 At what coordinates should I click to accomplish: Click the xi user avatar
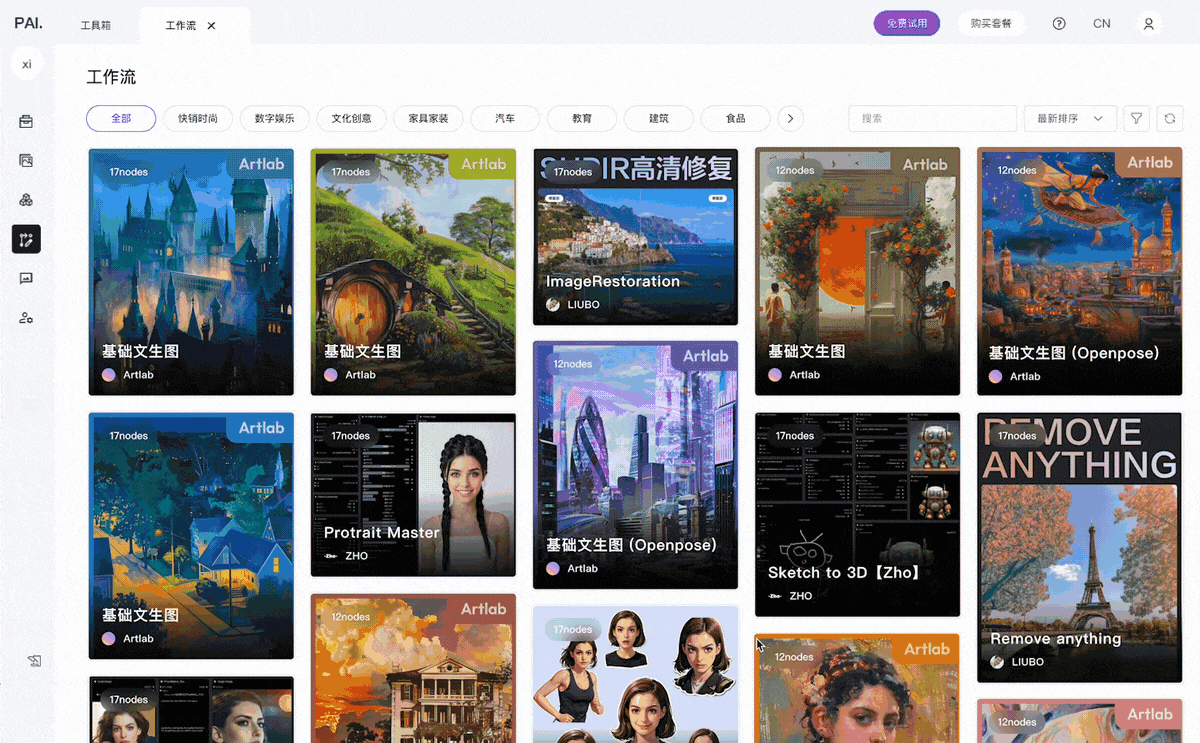[x=27, y=64]
